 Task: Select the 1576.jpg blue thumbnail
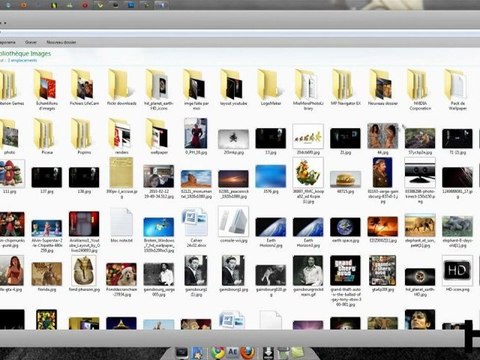click(271, 176)
